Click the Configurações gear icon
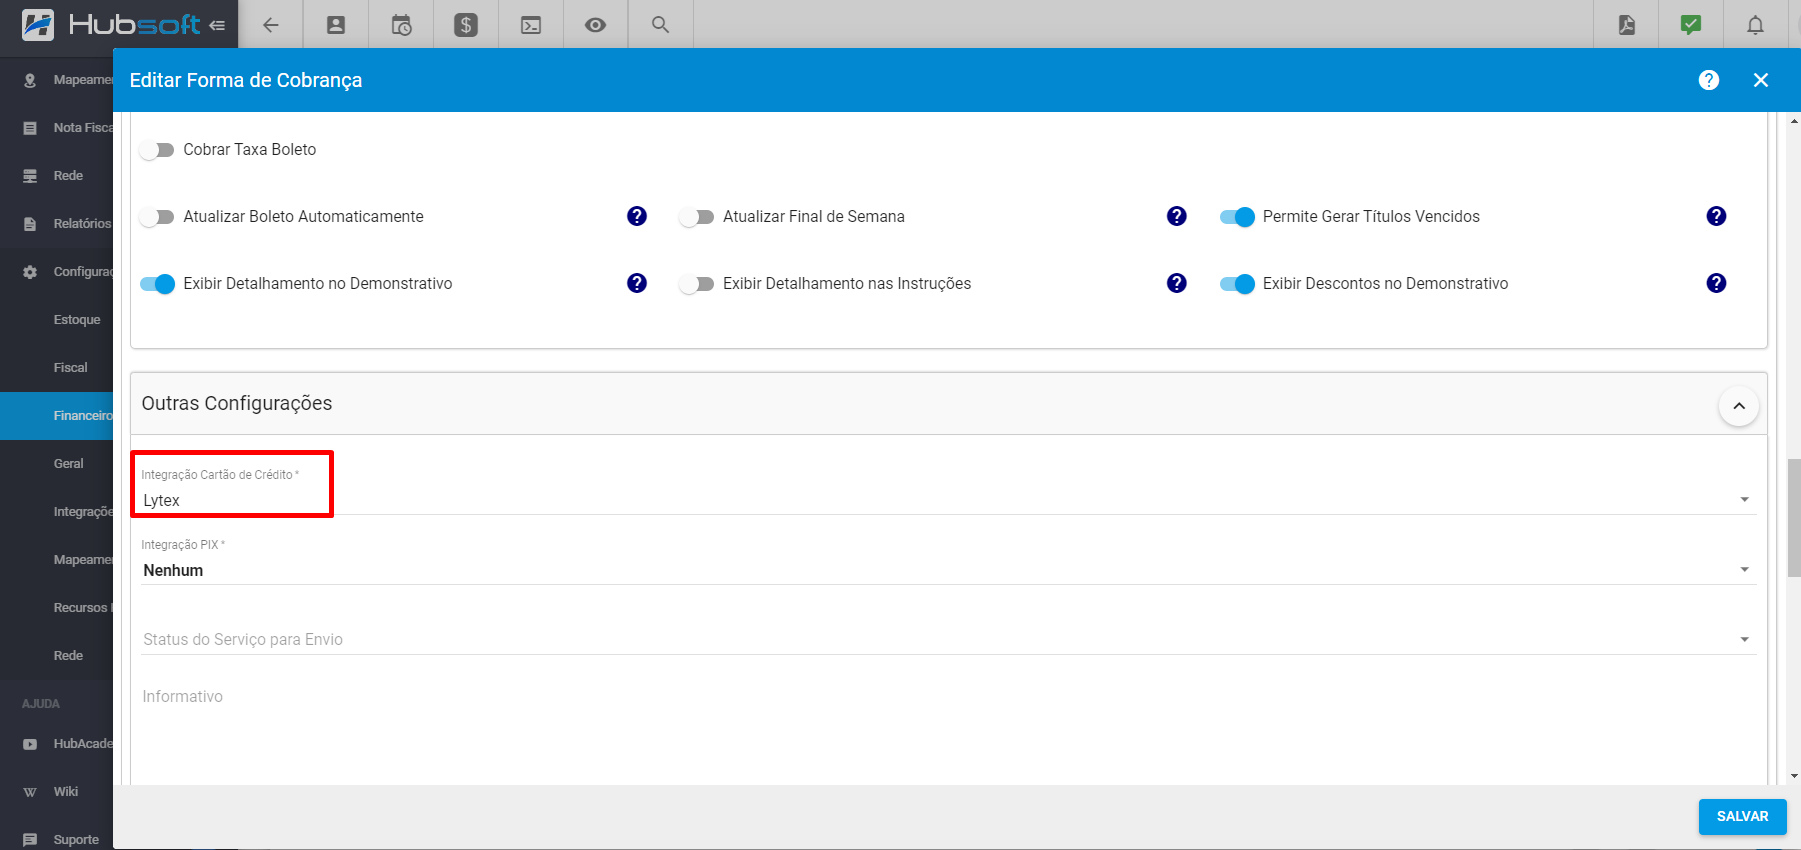1801x850 pixels. (30, 272)
